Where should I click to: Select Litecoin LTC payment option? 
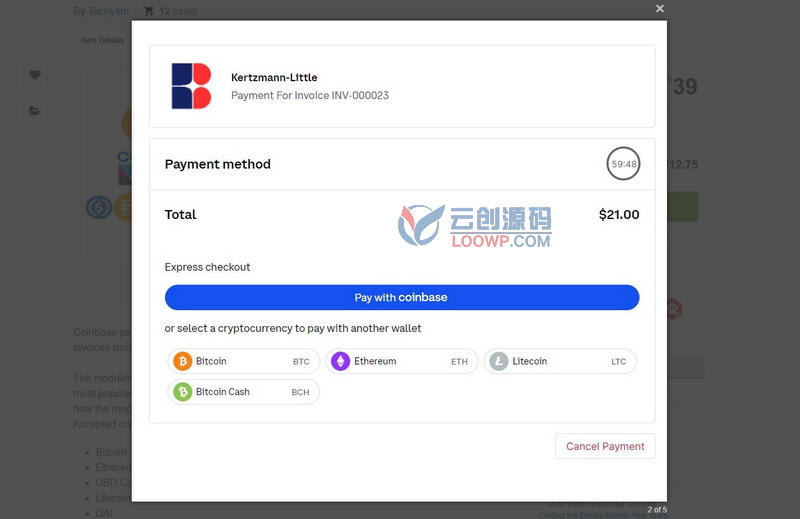point(560,361)
